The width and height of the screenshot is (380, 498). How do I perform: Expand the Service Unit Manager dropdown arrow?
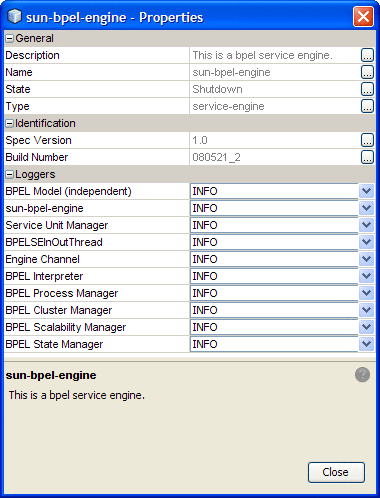click(366, 225)
